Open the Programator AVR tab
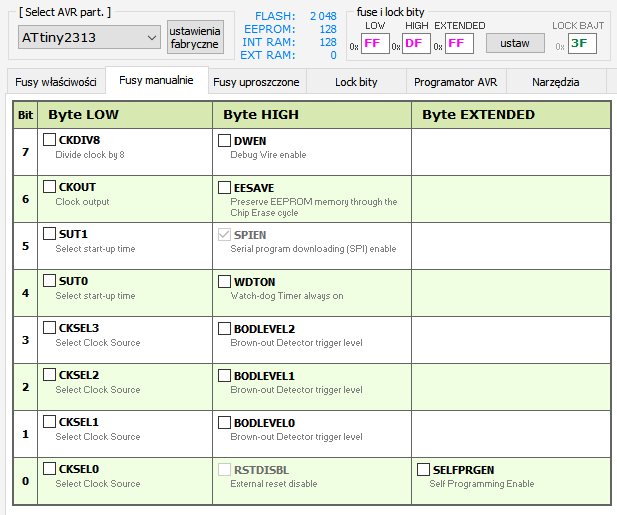 point(456,82)
